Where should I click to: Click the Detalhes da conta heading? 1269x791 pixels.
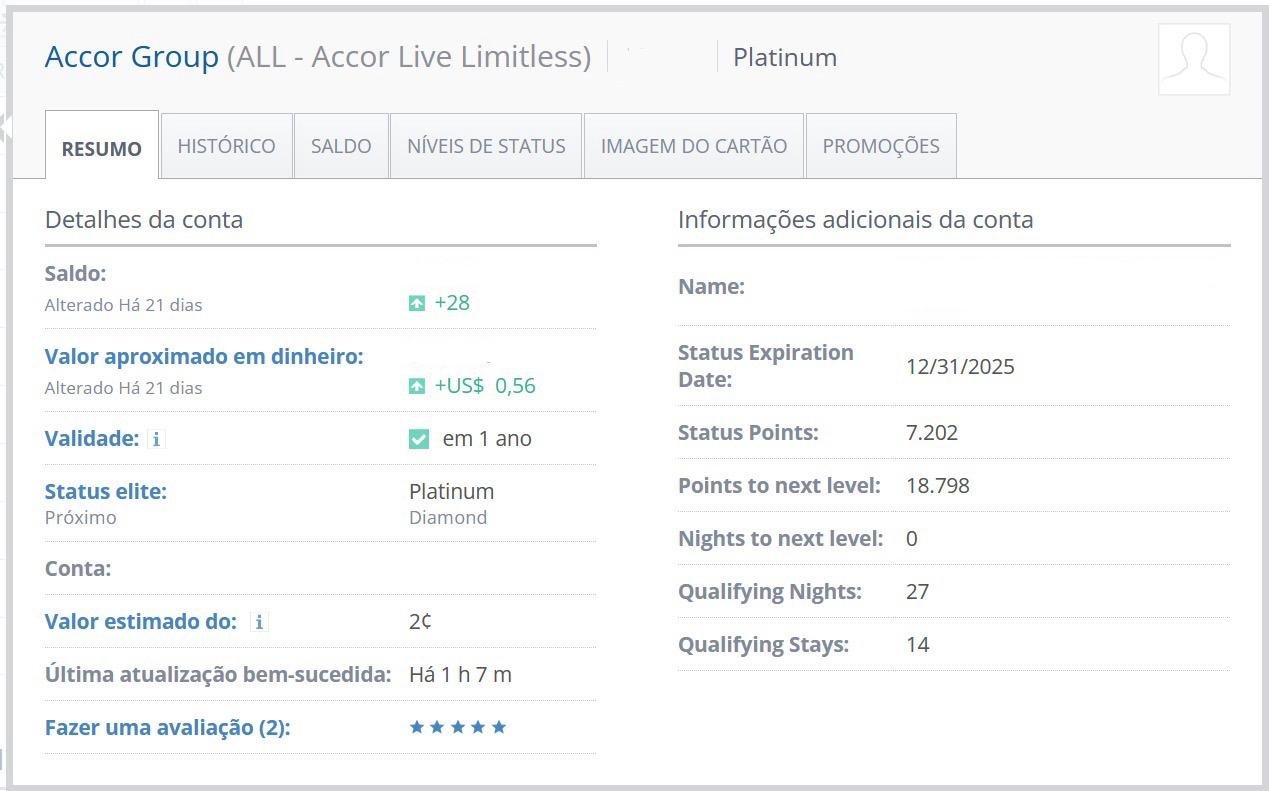pyautogui.click(x=144, y=219)
